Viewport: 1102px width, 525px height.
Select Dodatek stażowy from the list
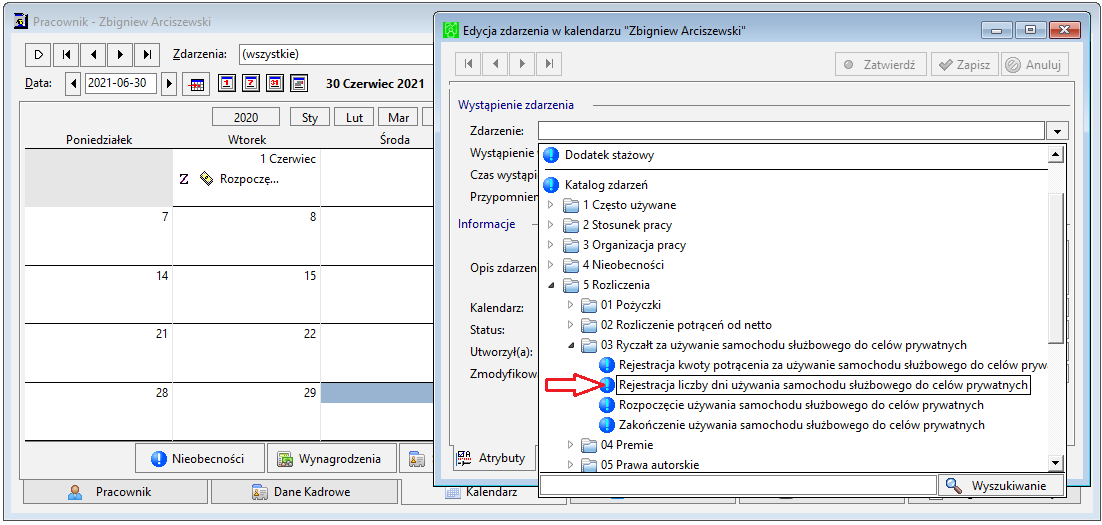tap(609, 155)
